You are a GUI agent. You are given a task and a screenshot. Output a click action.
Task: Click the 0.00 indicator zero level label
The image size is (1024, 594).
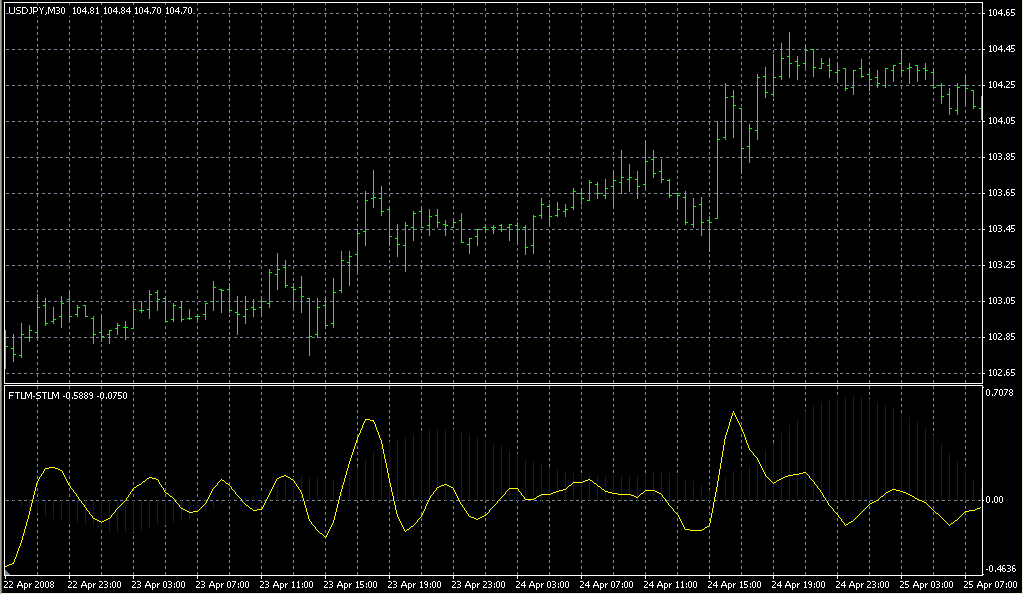996,499
